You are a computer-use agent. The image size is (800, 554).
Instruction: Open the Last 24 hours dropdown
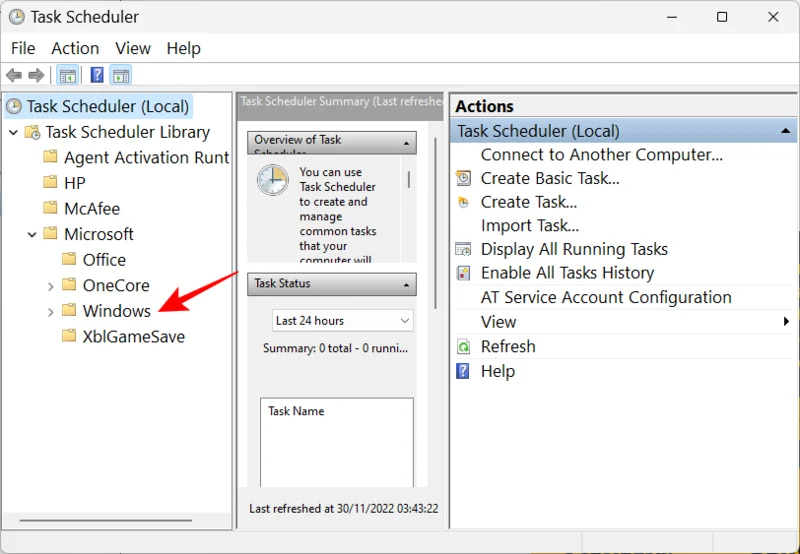(x=342, y=321)
